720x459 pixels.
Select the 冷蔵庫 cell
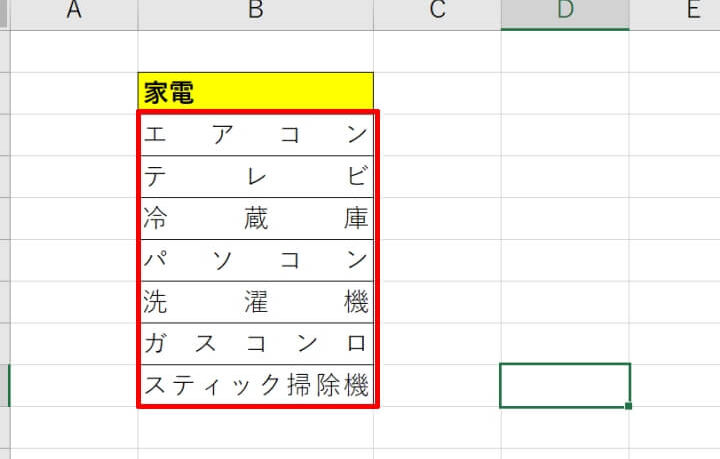pos(256,218)
